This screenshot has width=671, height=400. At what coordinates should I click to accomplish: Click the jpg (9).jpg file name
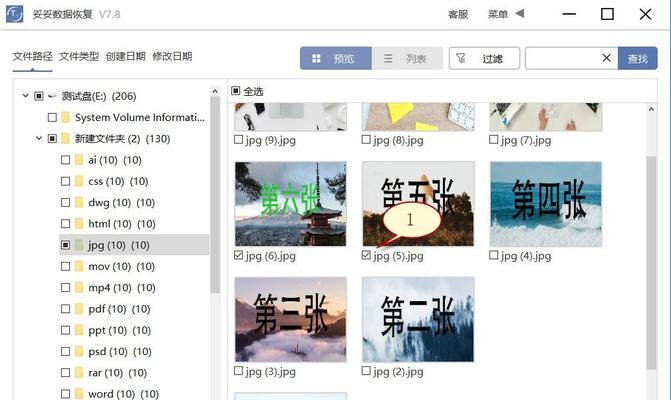point(270,140)
